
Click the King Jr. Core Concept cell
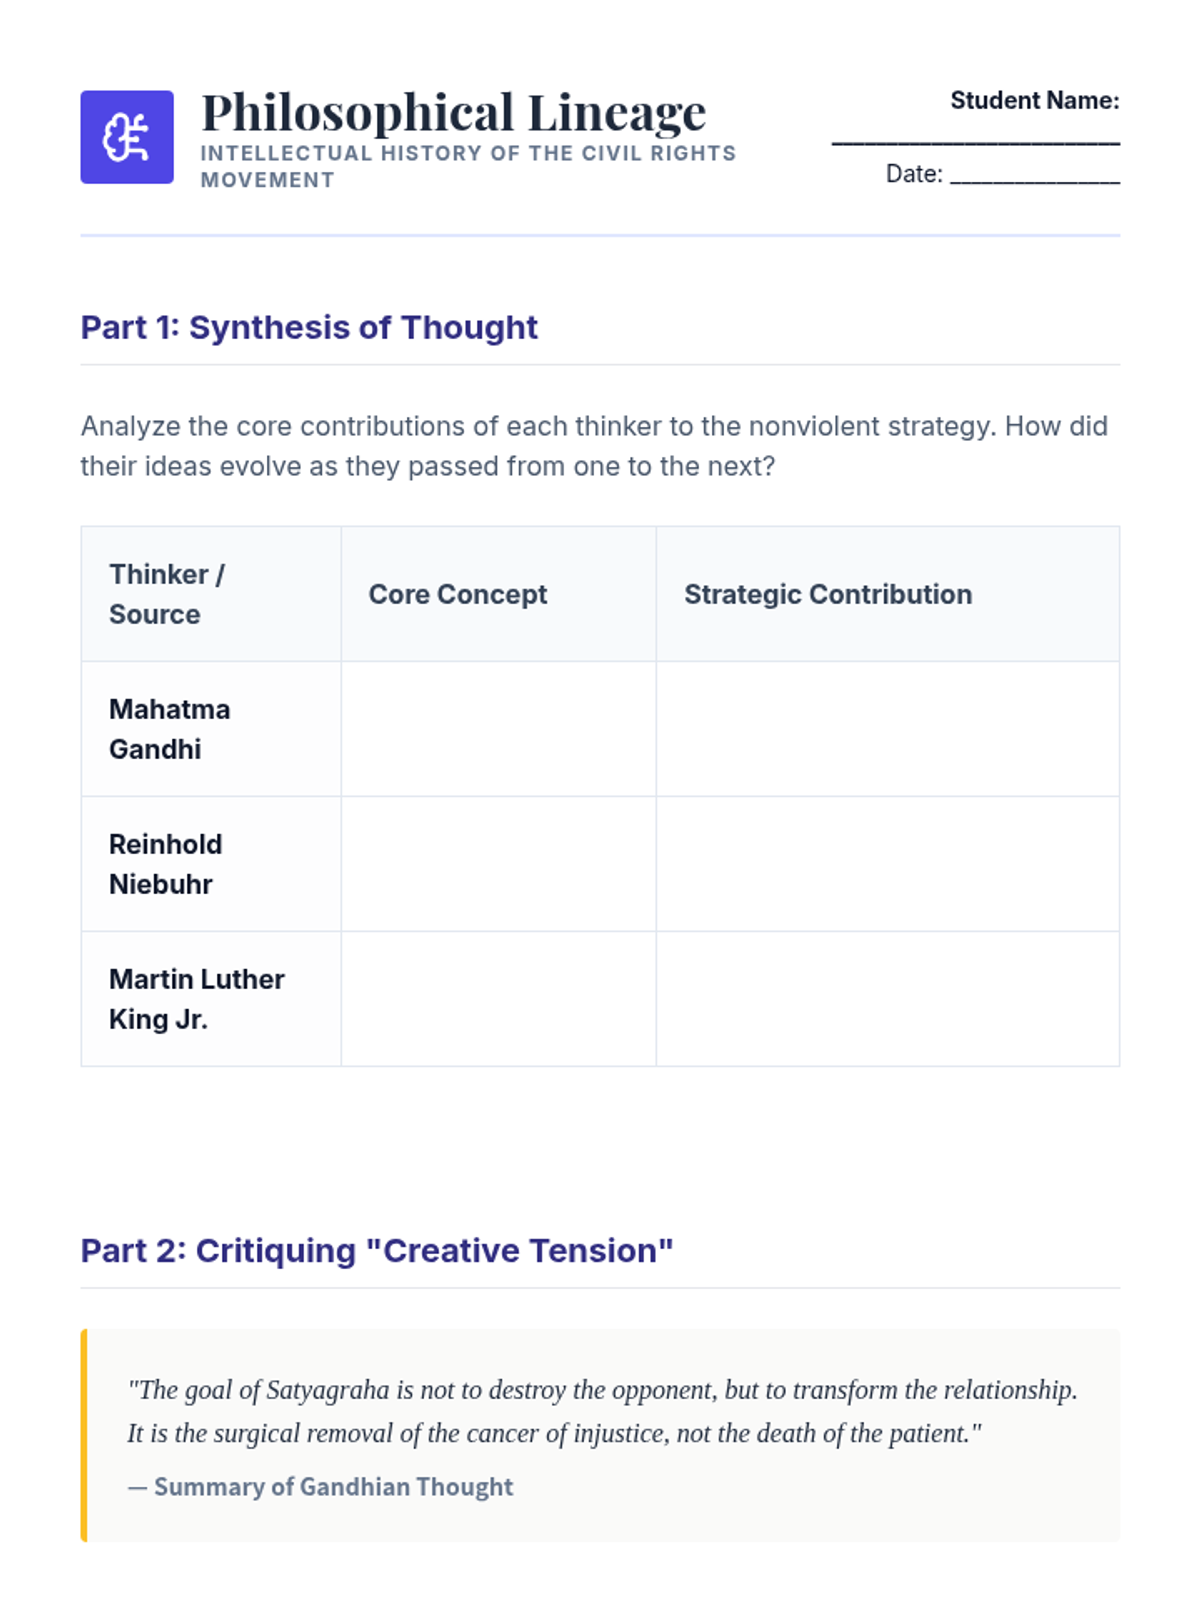click(498, 999)
